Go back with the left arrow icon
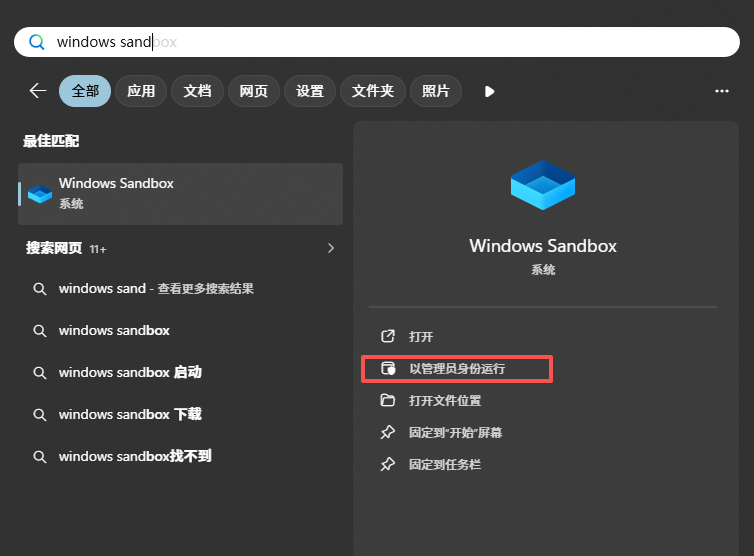The image size is (754, 556). (38, 90)
